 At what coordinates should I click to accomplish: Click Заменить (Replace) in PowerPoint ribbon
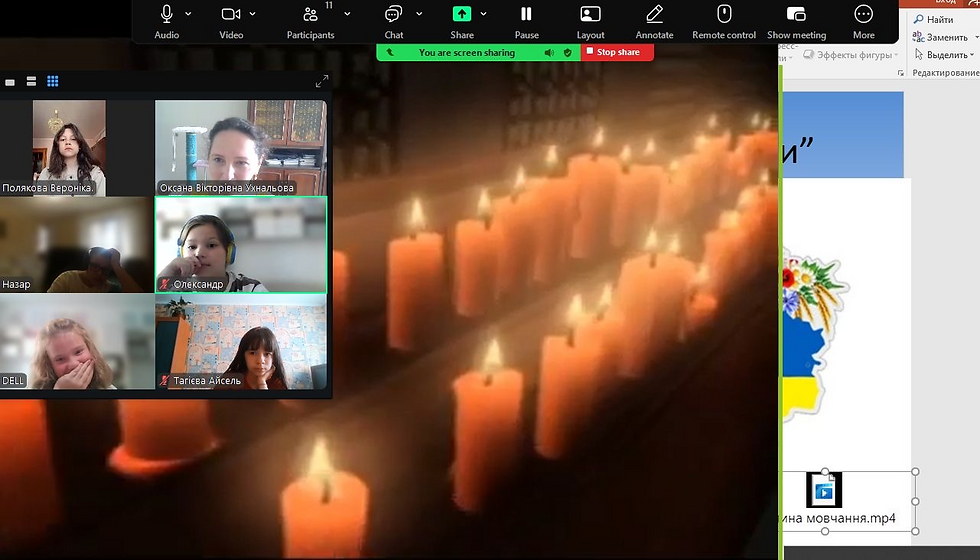click(941, 37)
